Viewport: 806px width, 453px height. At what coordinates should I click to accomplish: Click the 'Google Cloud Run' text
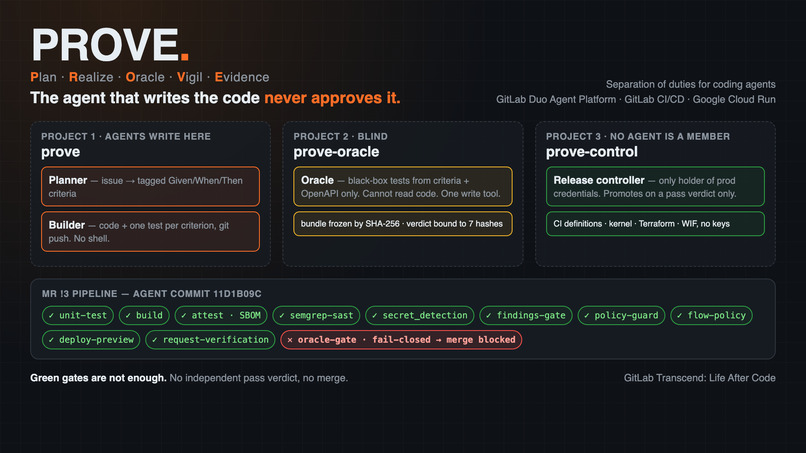[x=734, y=99]
